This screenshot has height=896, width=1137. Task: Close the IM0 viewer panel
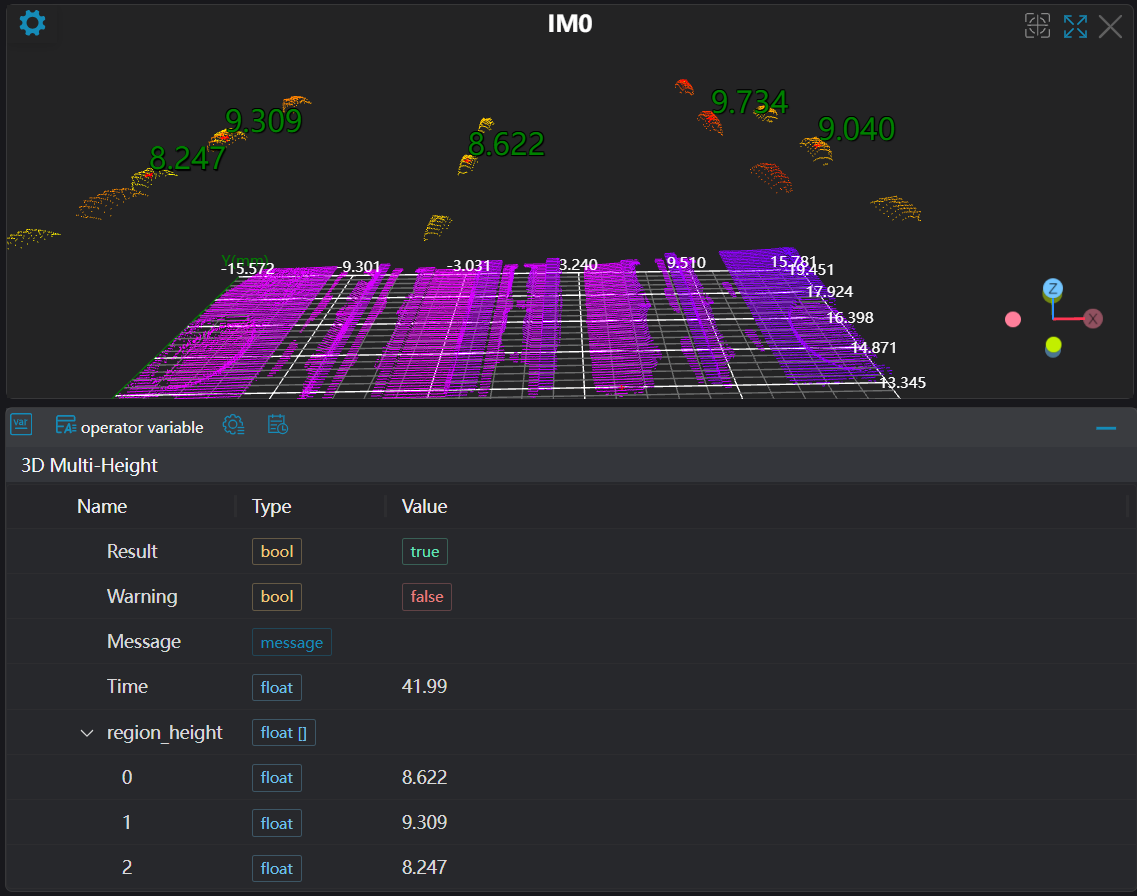[1110, 26]
